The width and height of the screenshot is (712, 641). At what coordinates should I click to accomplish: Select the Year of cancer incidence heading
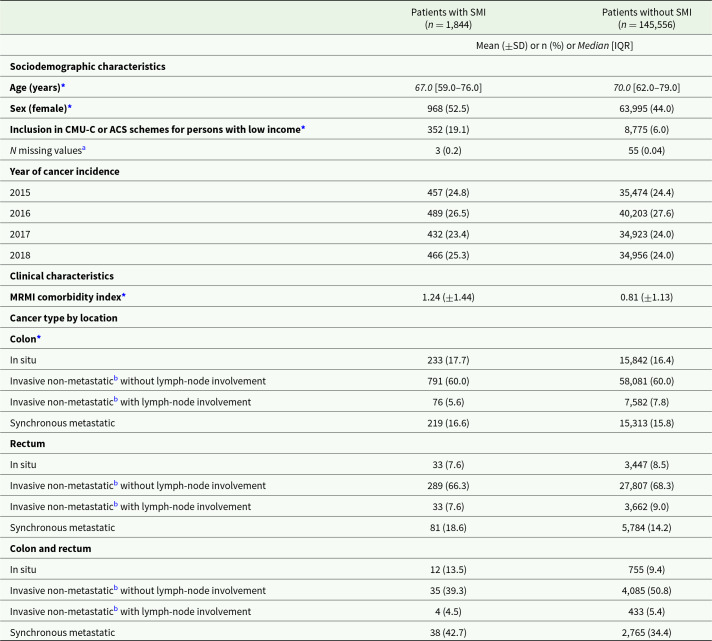(x=64, y=171)
